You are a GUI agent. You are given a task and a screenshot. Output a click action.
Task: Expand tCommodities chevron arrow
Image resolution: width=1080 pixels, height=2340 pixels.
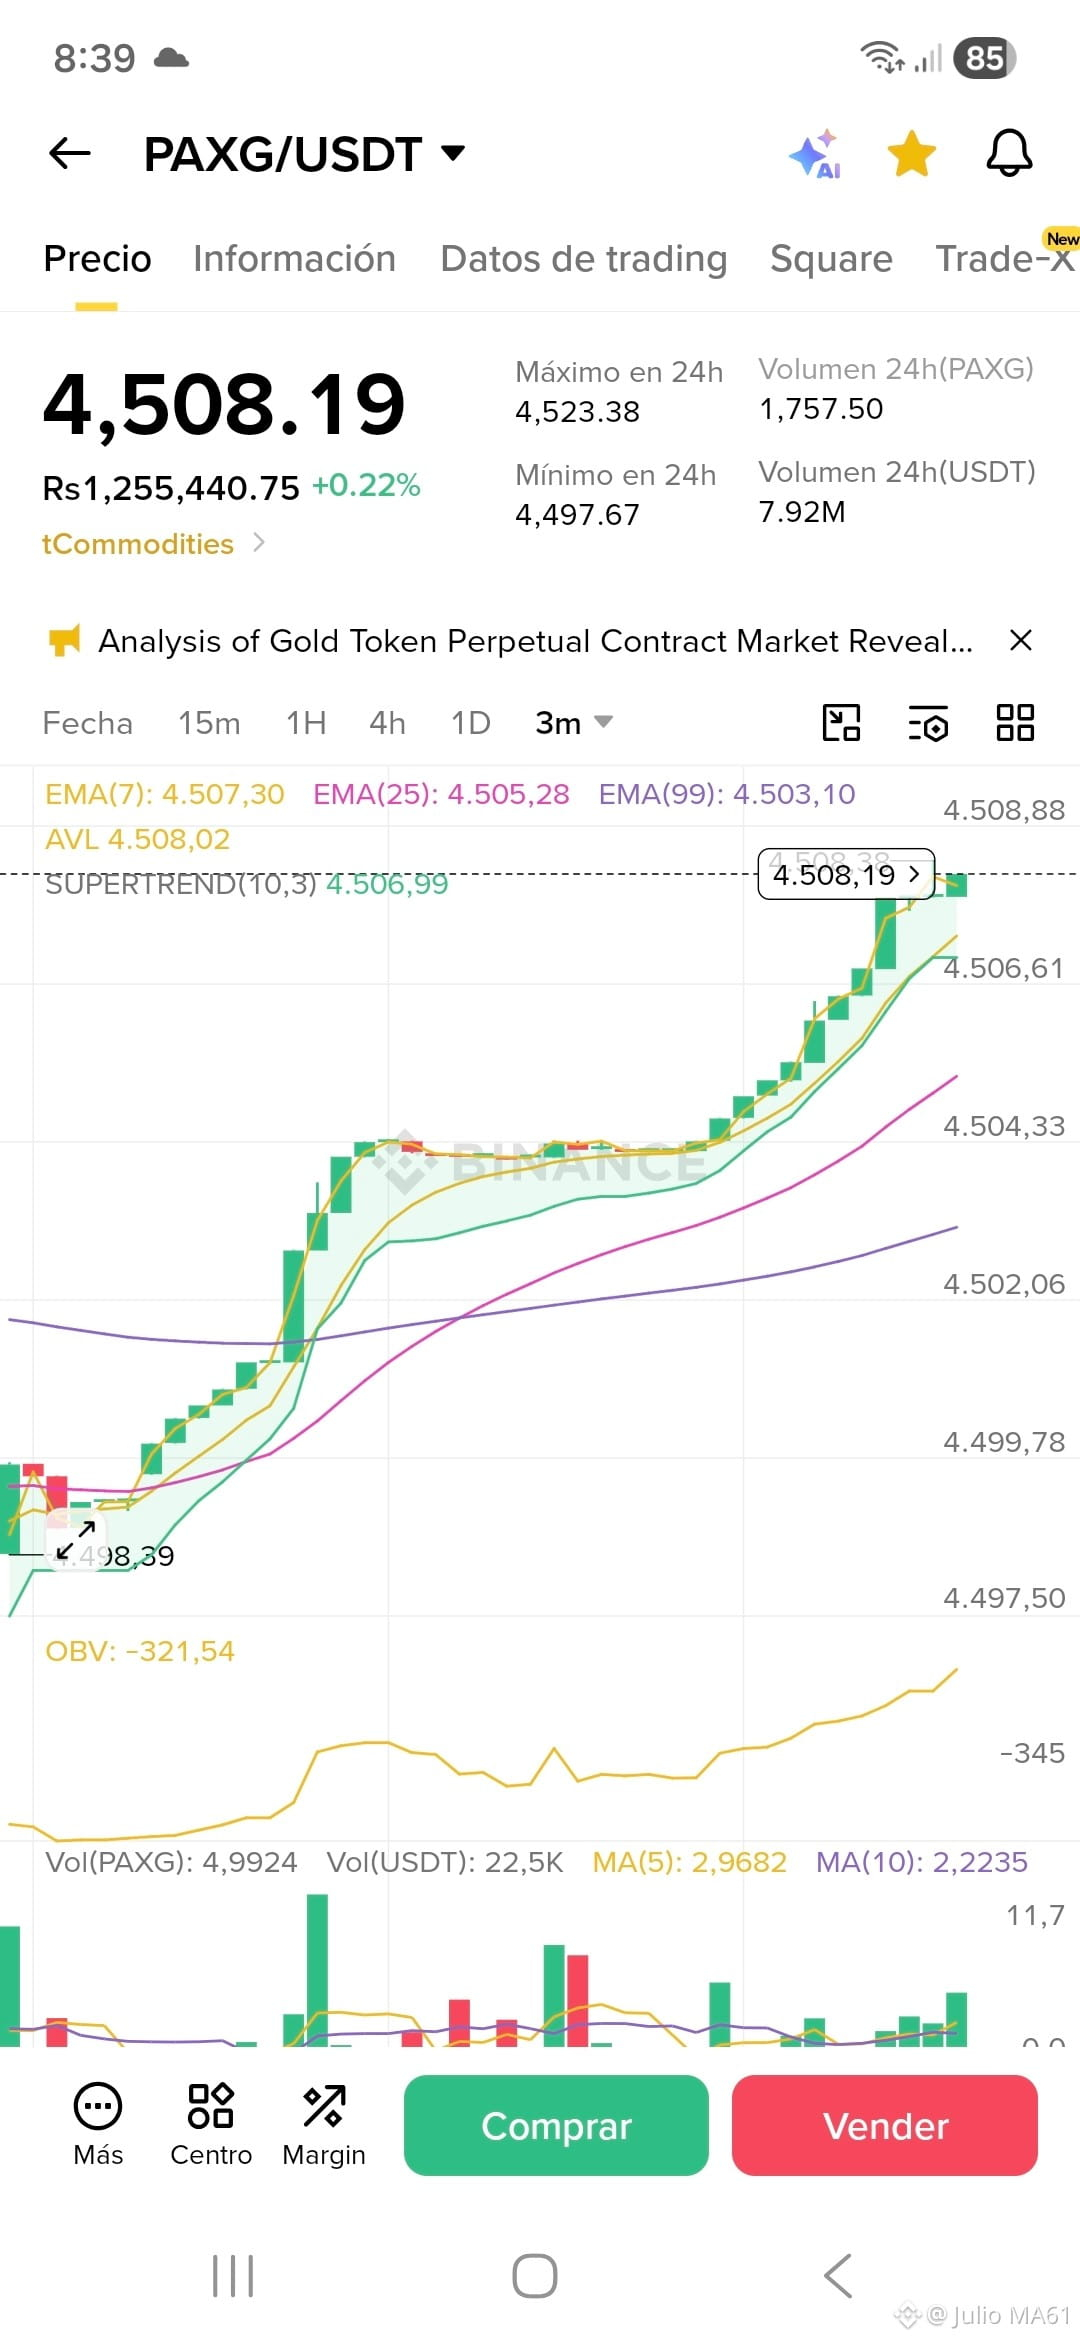point(259,543)
